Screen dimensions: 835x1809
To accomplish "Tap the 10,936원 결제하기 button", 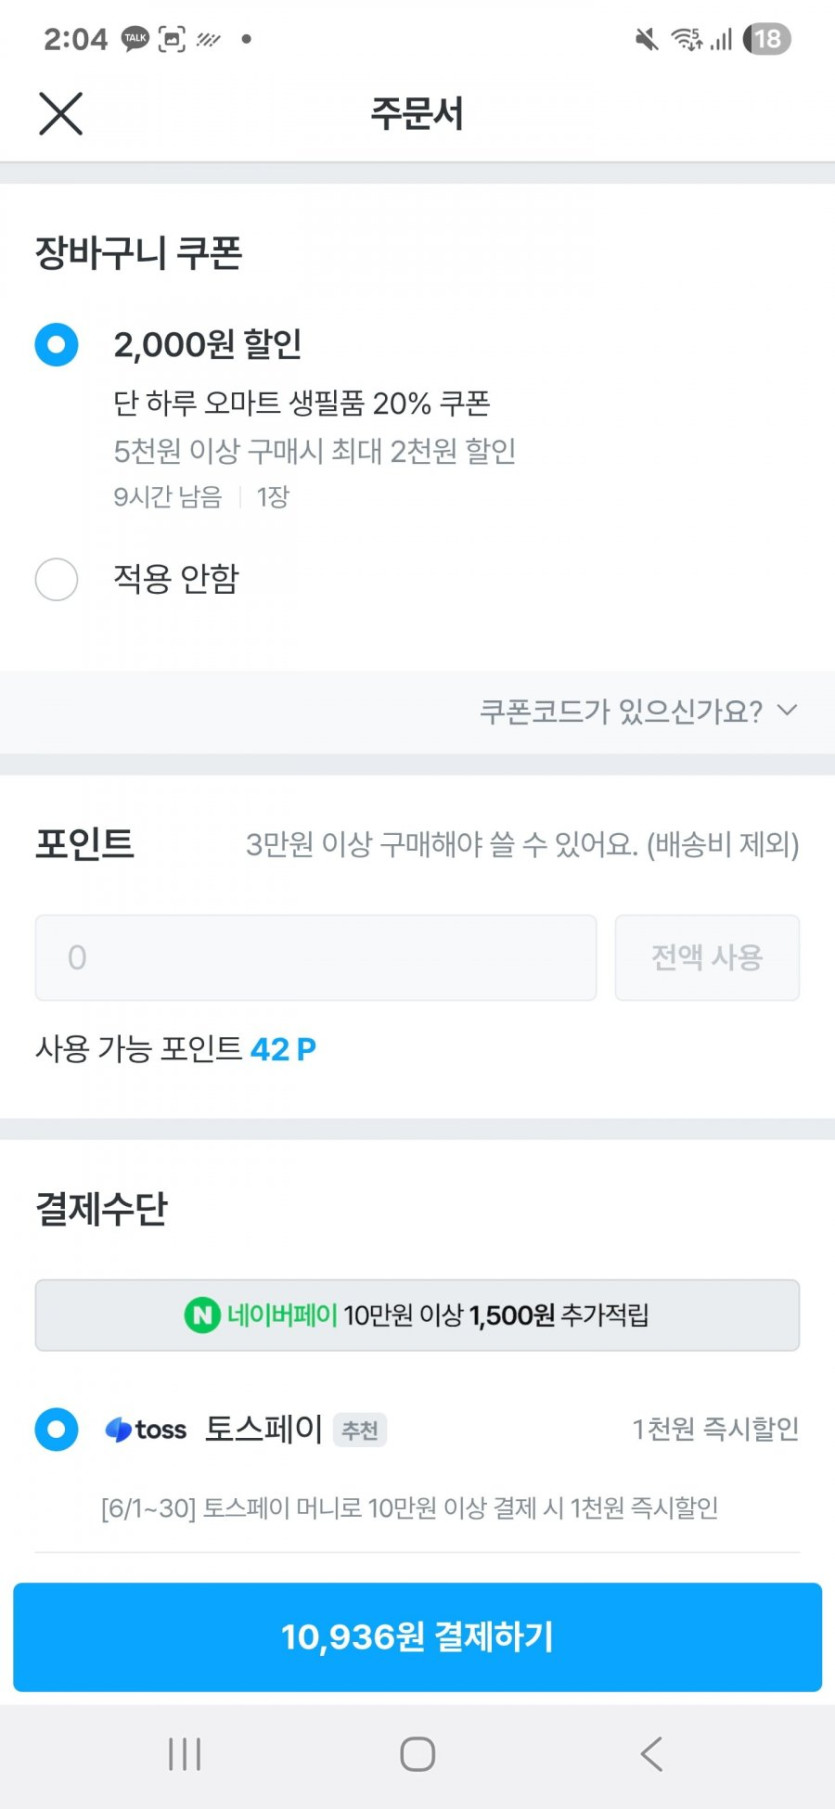I will (417, 1637).
